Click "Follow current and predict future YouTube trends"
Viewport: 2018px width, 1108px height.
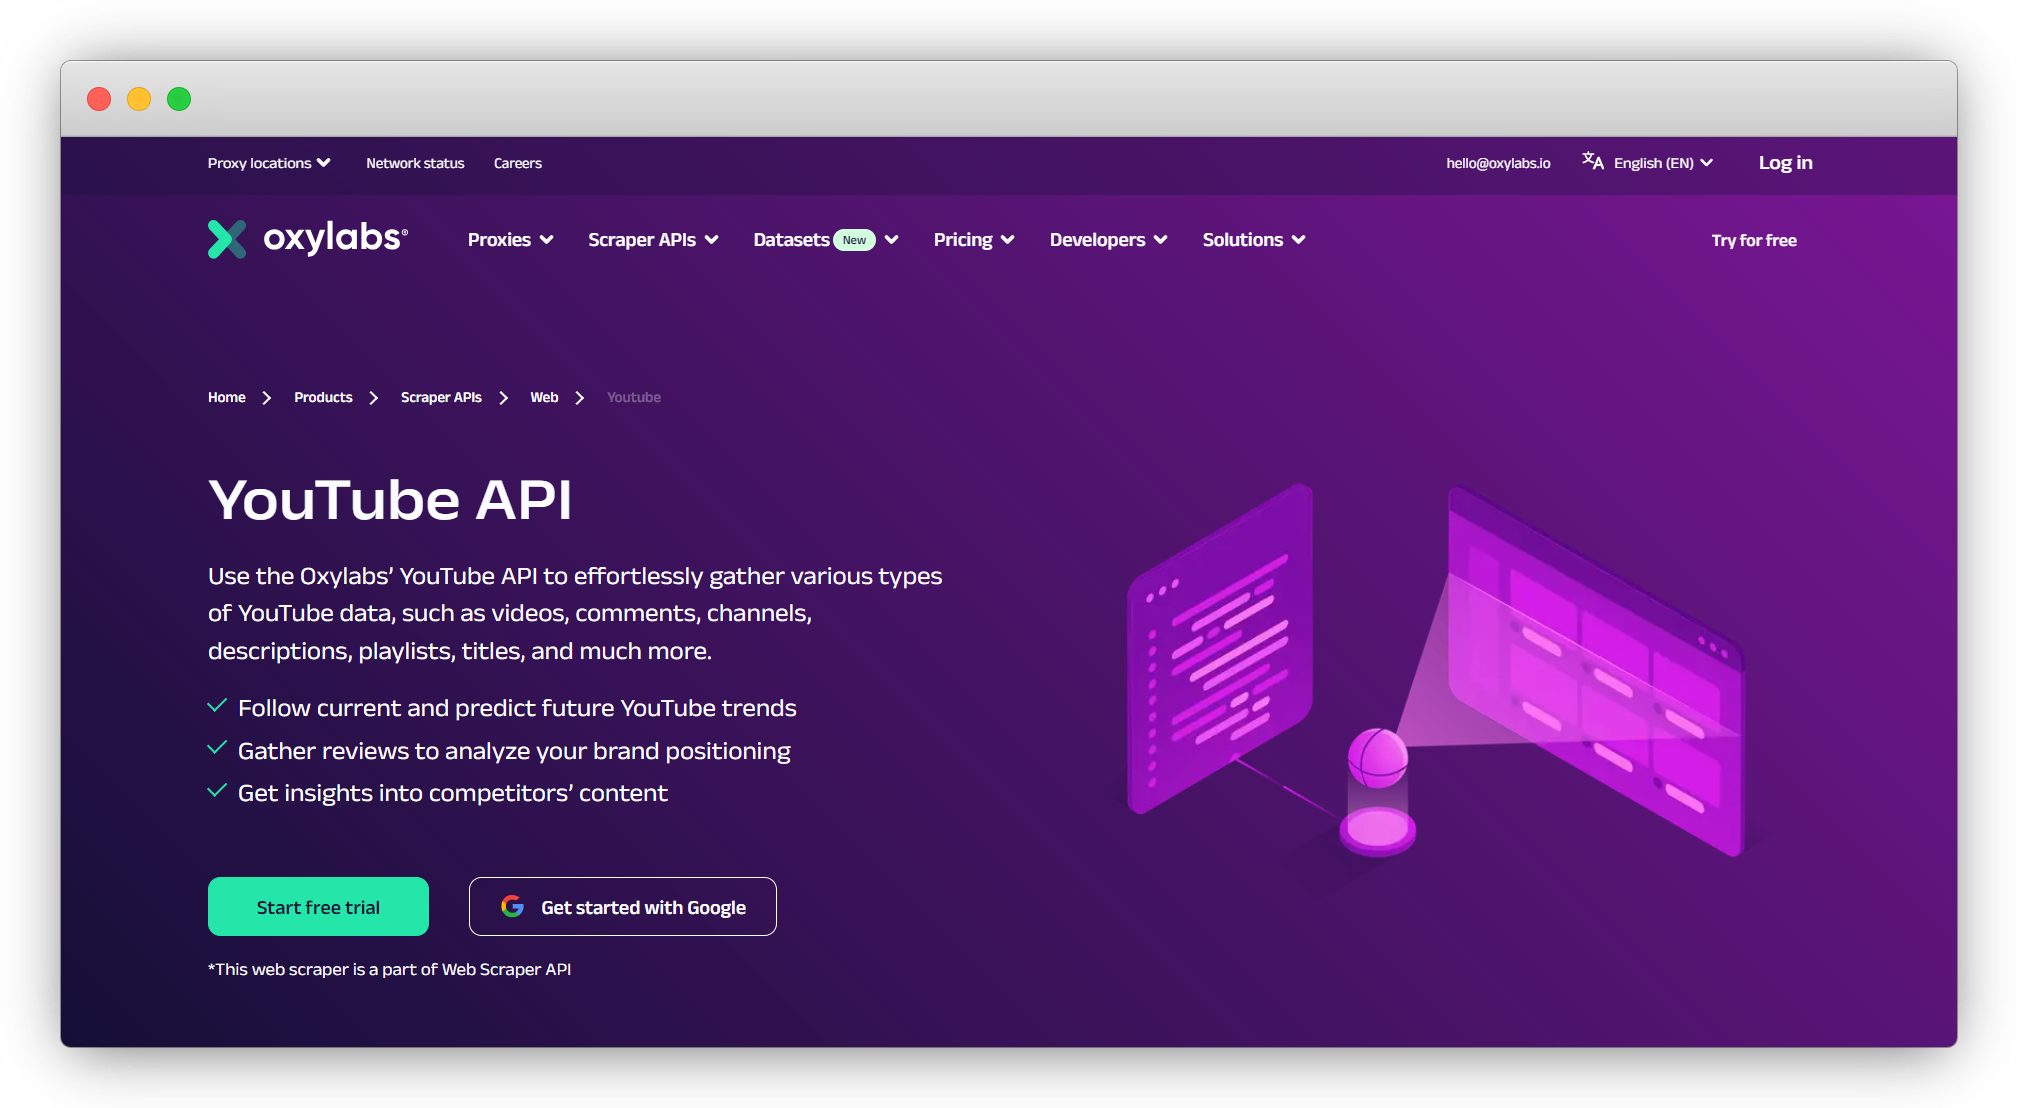pos(517,708)
